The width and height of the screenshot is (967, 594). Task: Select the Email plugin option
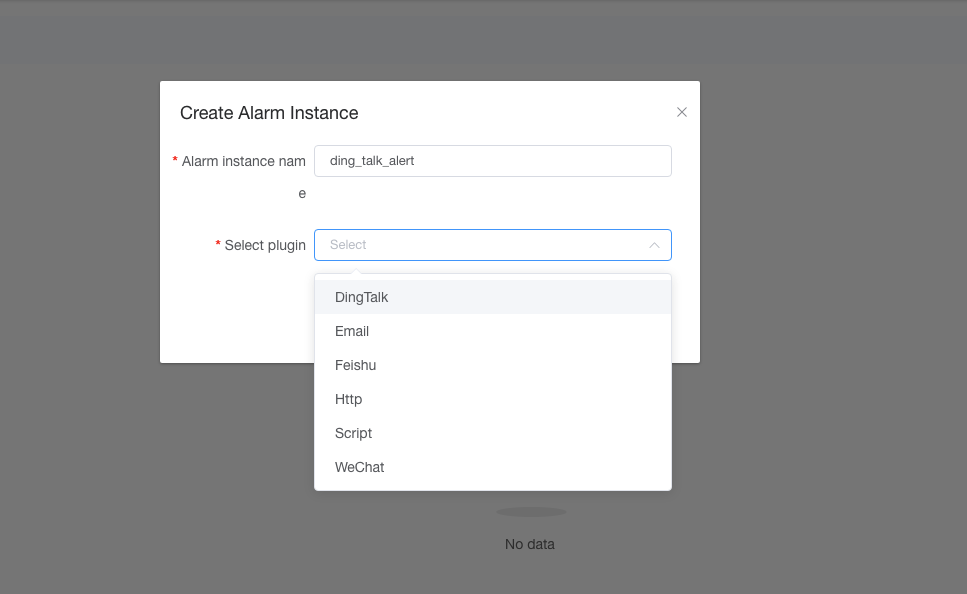pyautogui.click(x=352, y=331)
